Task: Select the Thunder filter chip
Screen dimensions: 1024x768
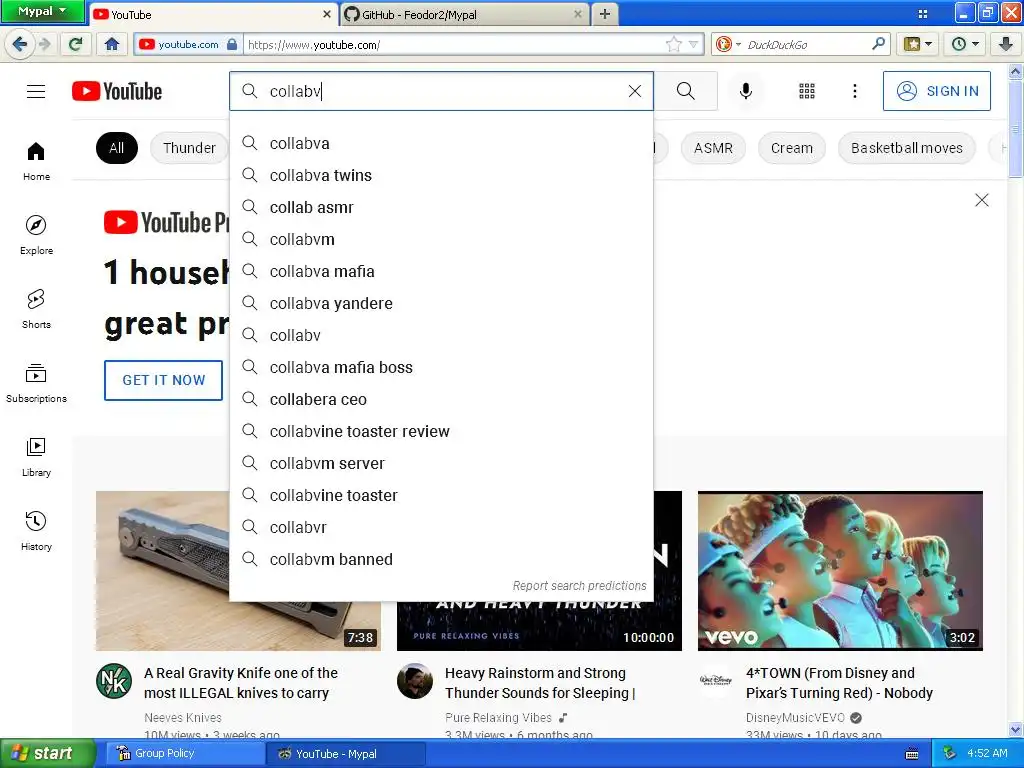Action: point(189,148)
